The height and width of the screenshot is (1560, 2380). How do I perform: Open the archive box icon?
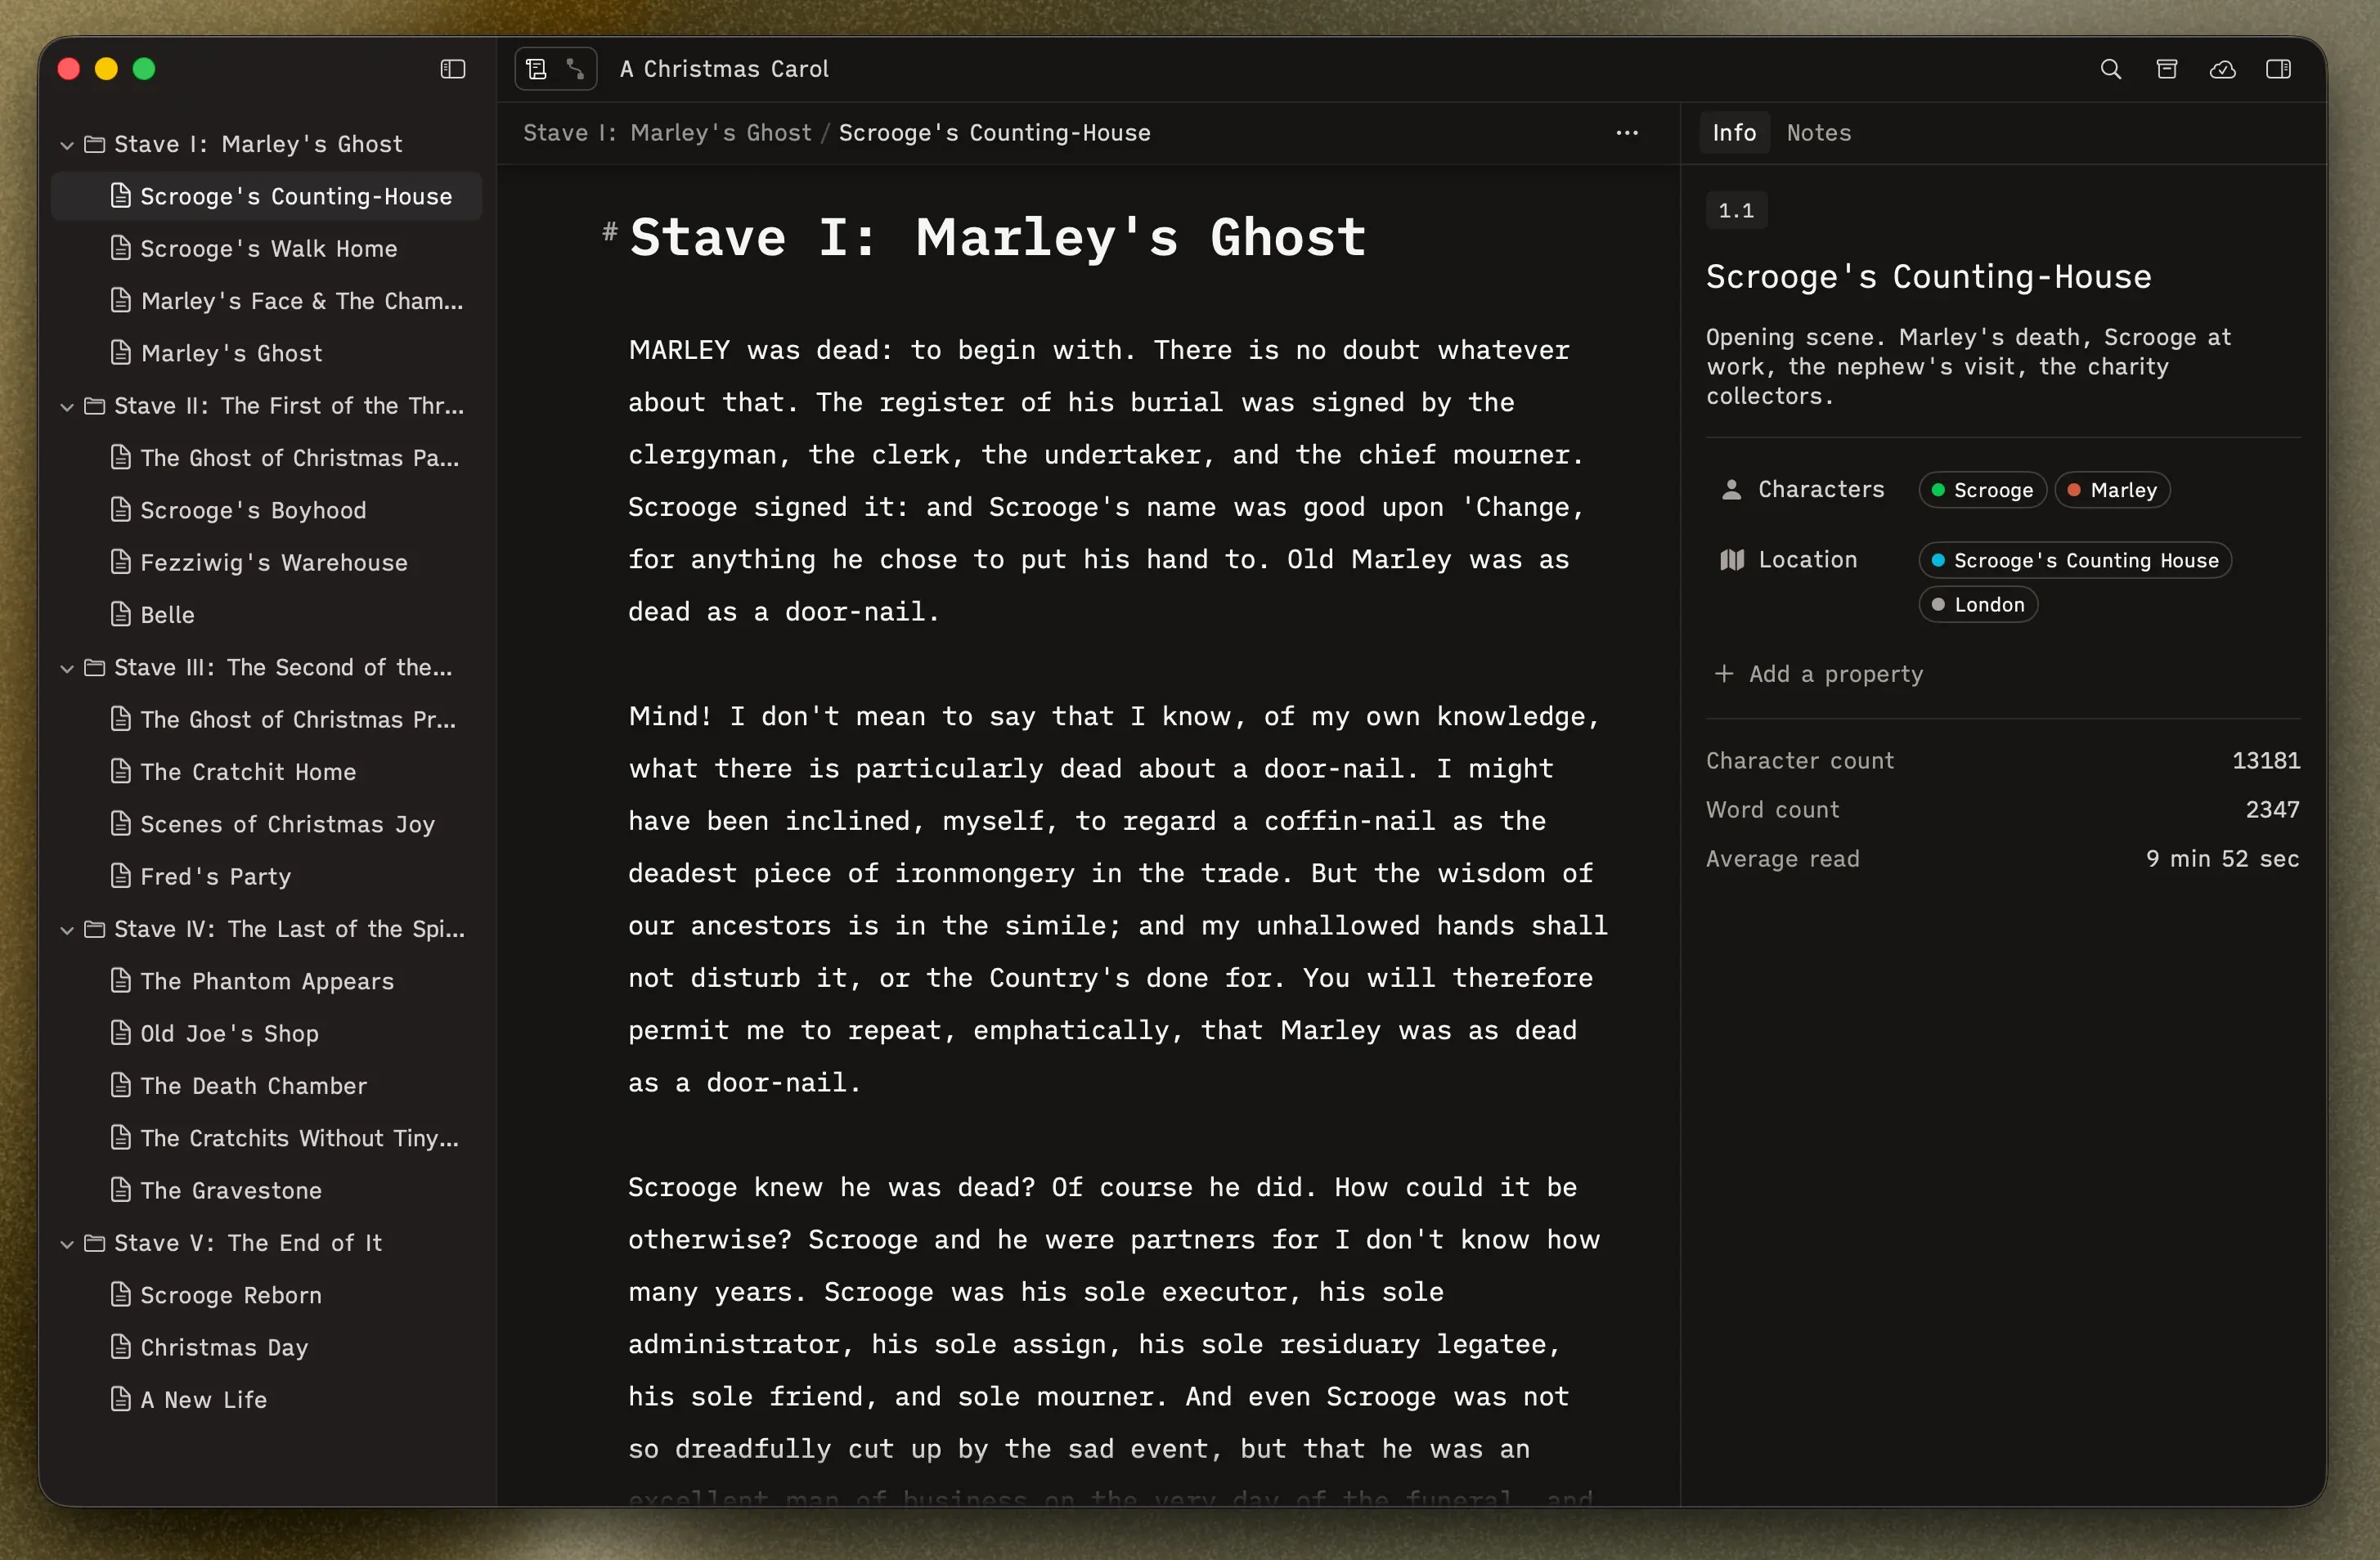(x=2166, y=69)
